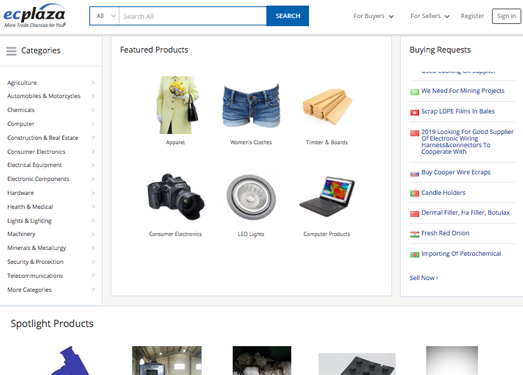Select the Chemicals category

[x=21, y=110]
